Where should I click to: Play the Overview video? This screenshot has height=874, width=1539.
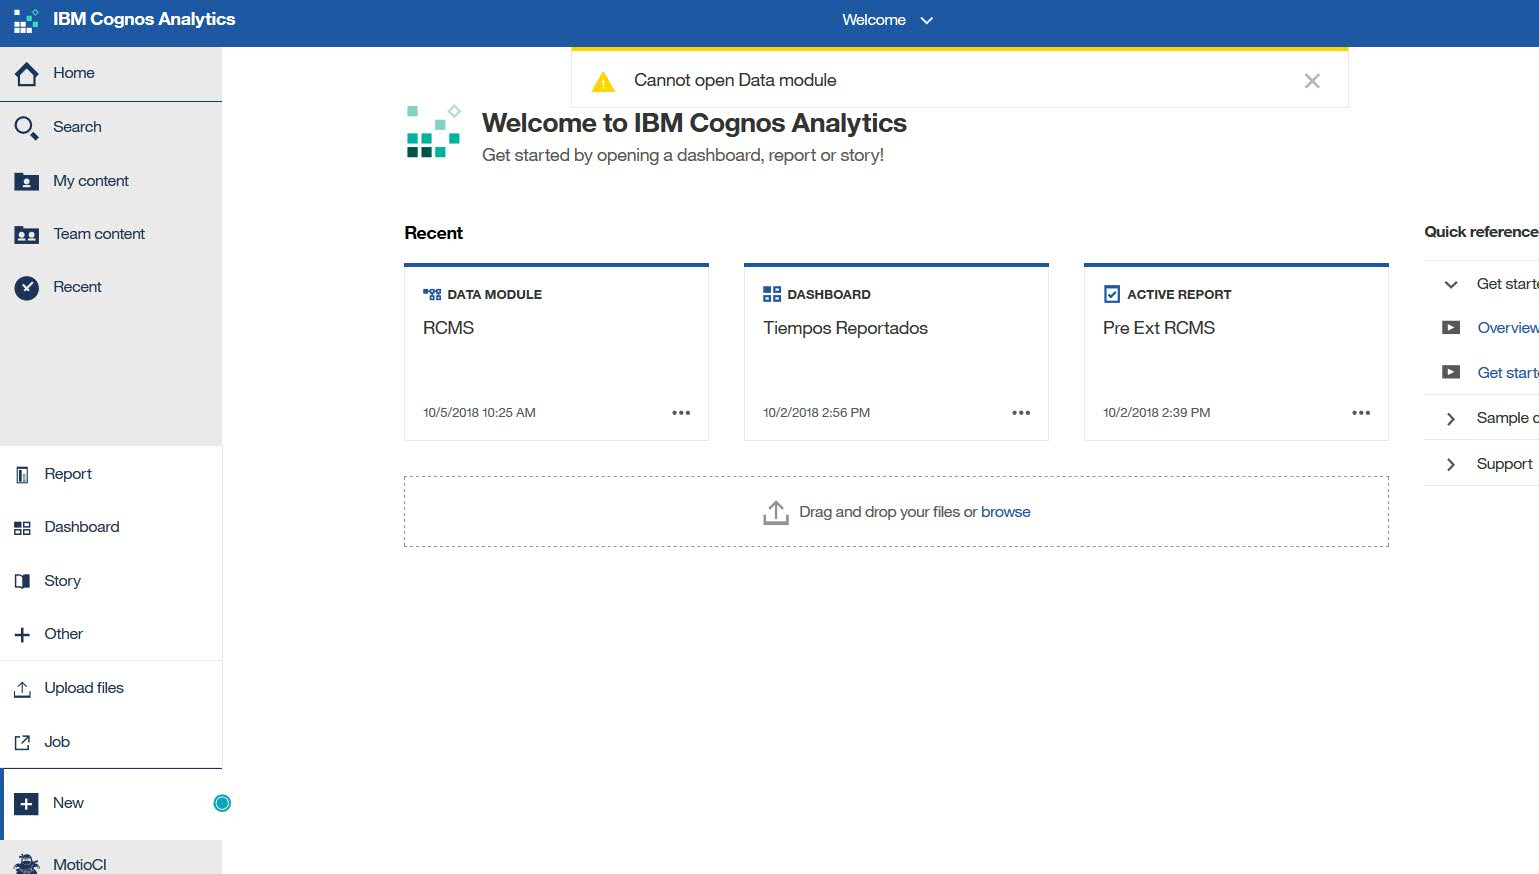coord(1451,327)
